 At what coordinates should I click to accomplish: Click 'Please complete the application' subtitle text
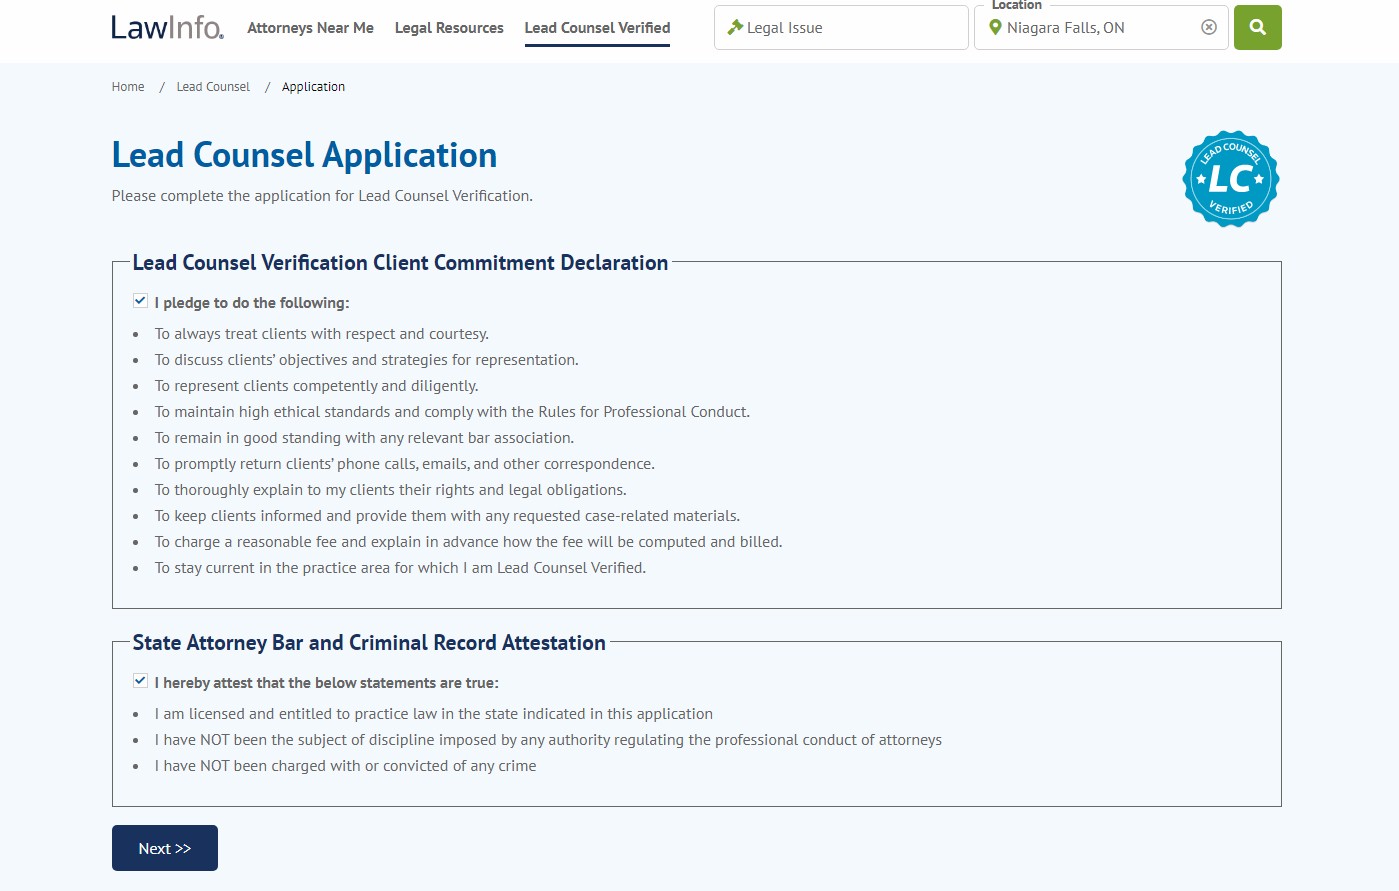(x=322, y=196)
